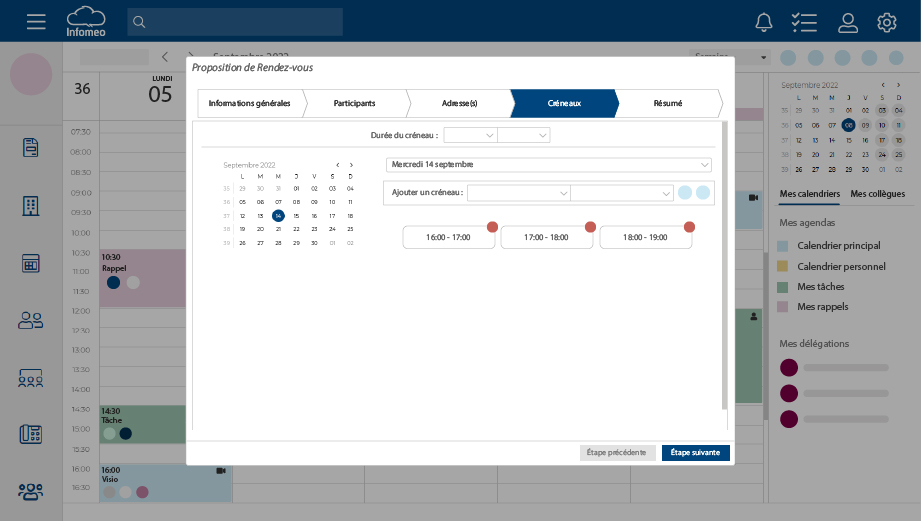The width and height of the screenshot is (921, 521).
Task: Open second Durée du créneau dropdown
Action: coord(523,135)
